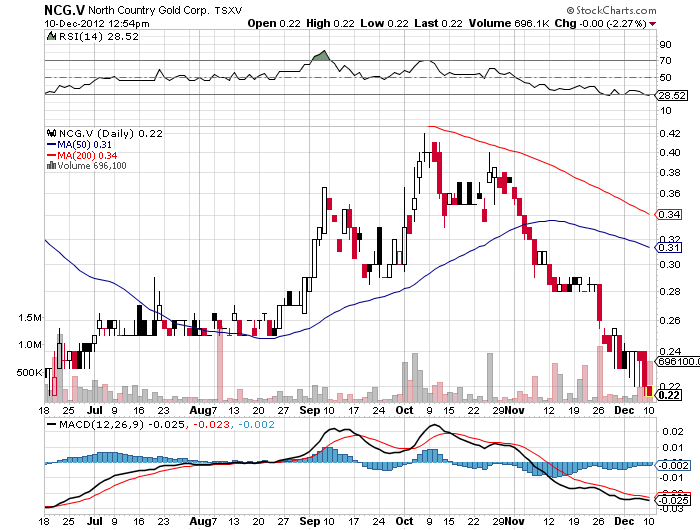Click the 0.42 price axis label

pos(670,133)
